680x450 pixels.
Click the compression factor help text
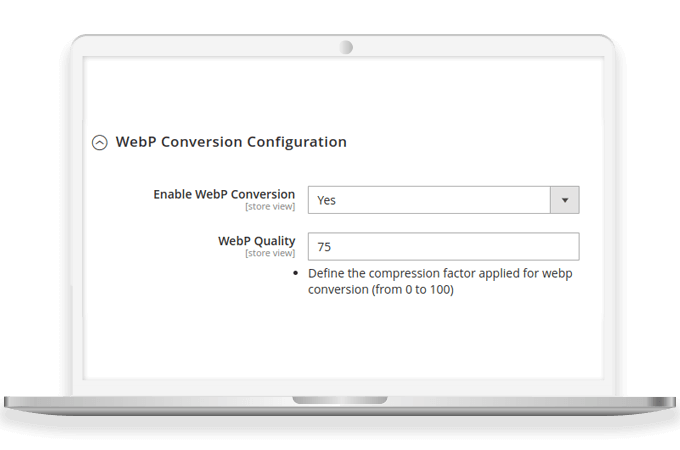[440, 273]
